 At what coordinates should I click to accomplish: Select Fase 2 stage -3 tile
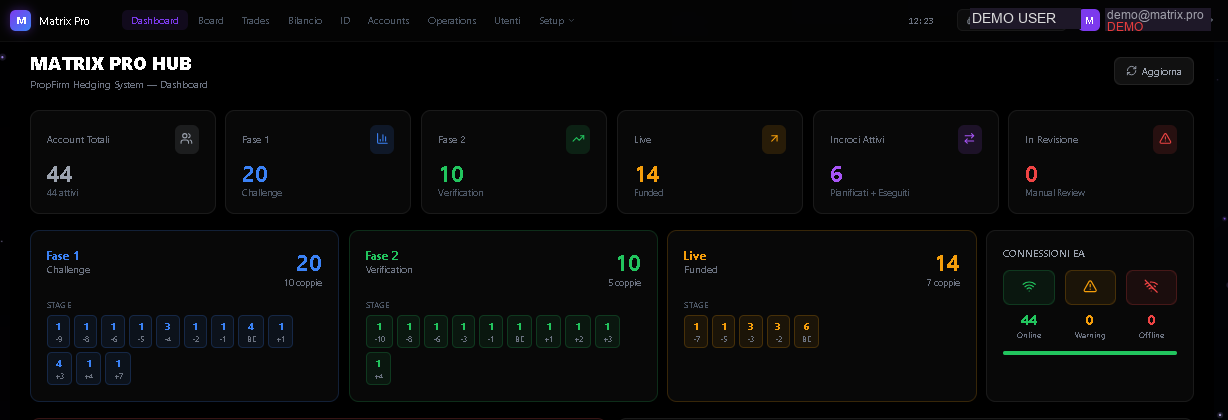coord(464,332)
